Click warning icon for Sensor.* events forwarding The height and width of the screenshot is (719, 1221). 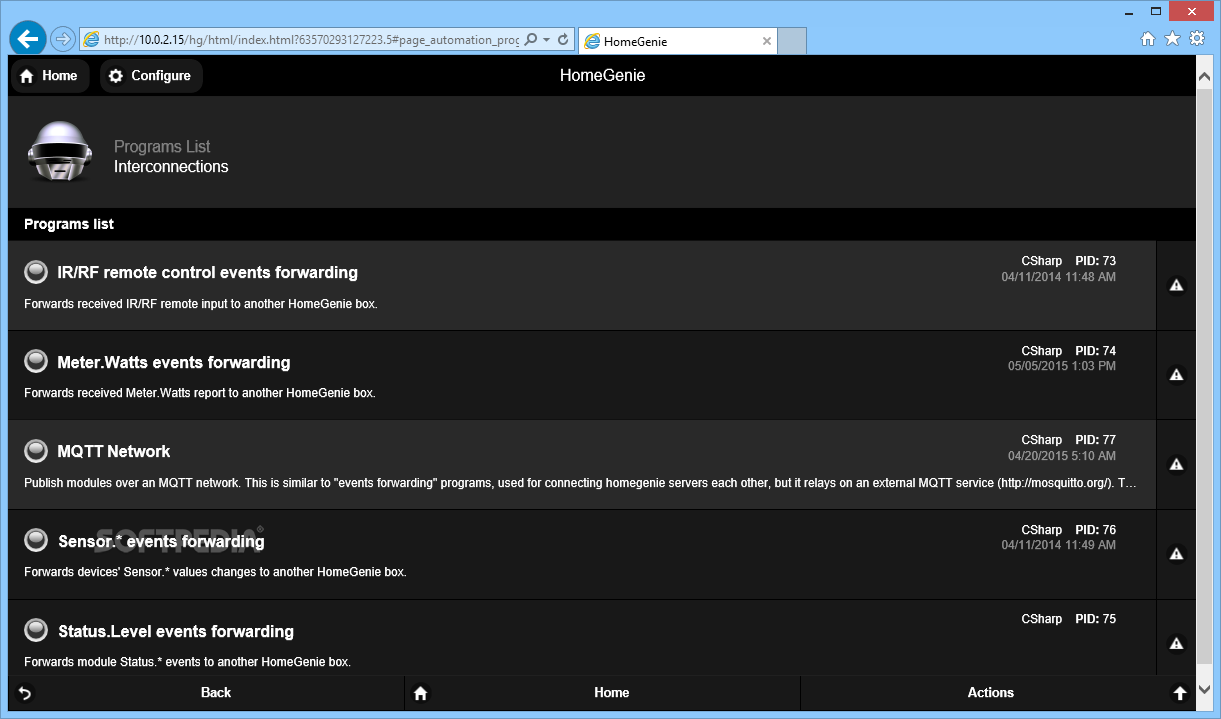pyautogui.click(x=1176, y=554)
